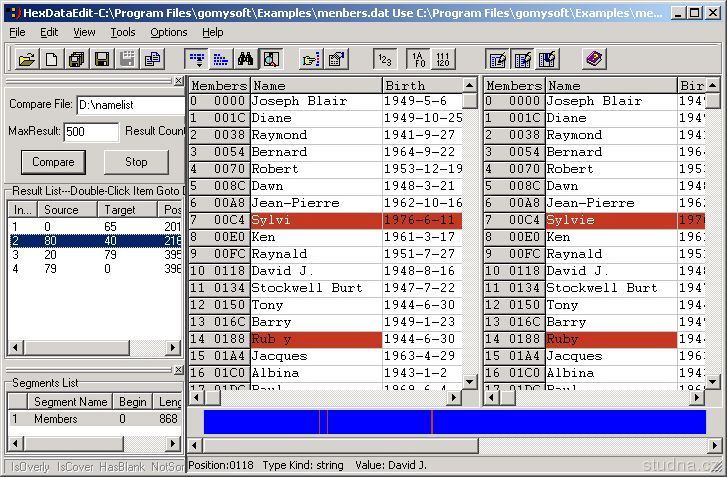Image resolution: width=727 pixels, height=477 pixels.
Task: Click the Segment Name column header
Action: (x=70, y=401)
